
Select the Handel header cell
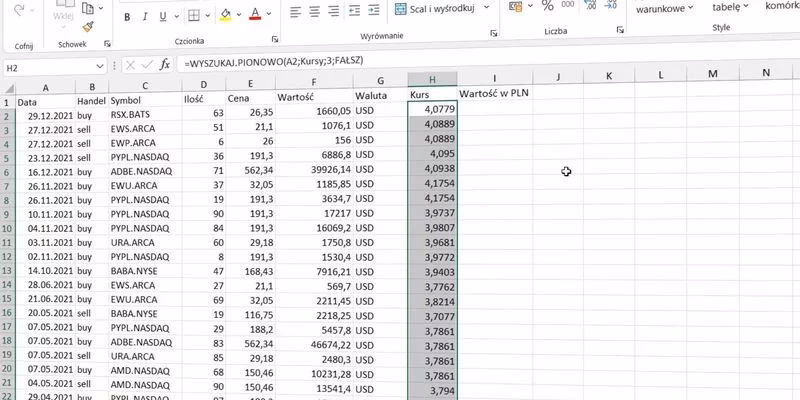[x=92, y=101]
